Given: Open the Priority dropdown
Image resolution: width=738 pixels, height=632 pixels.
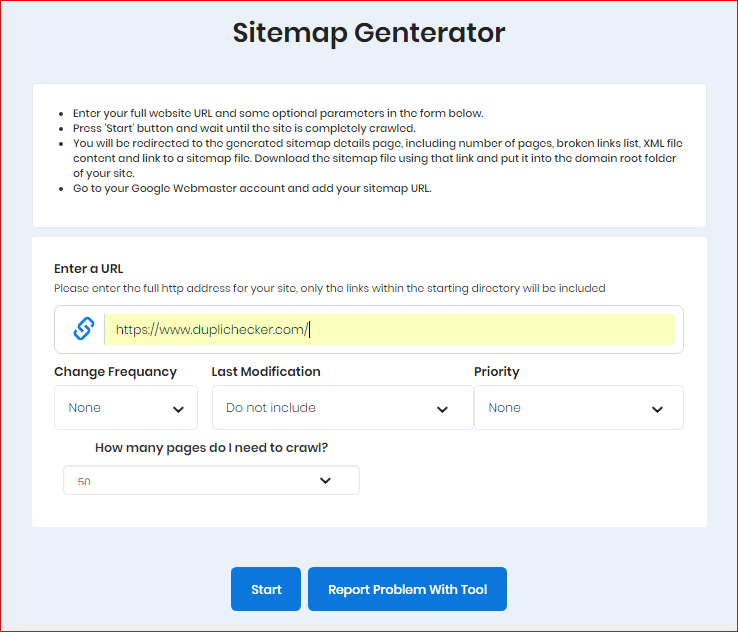Looking at the screenshot, I should pyautogui.click(x=578, y=408).
